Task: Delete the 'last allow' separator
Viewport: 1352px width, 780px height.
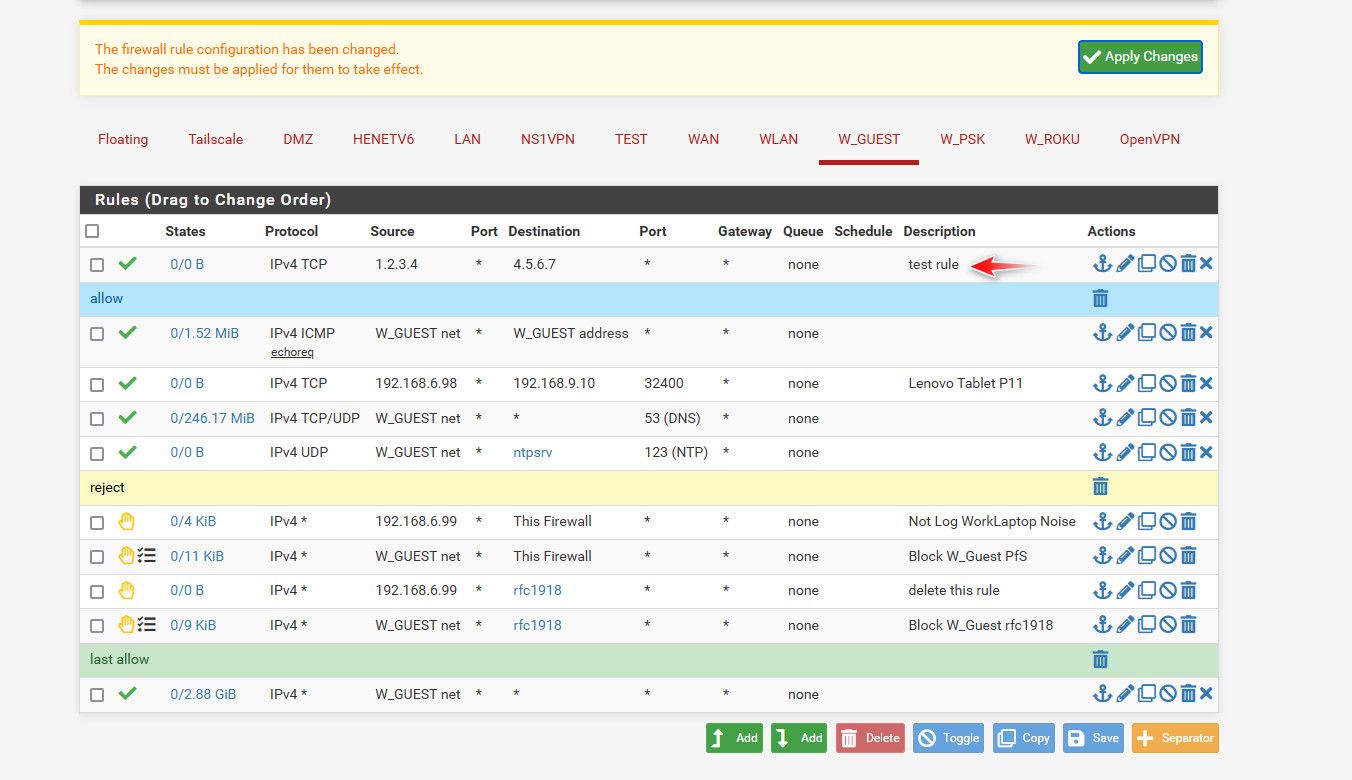Action: click(x=1100, y=659)
